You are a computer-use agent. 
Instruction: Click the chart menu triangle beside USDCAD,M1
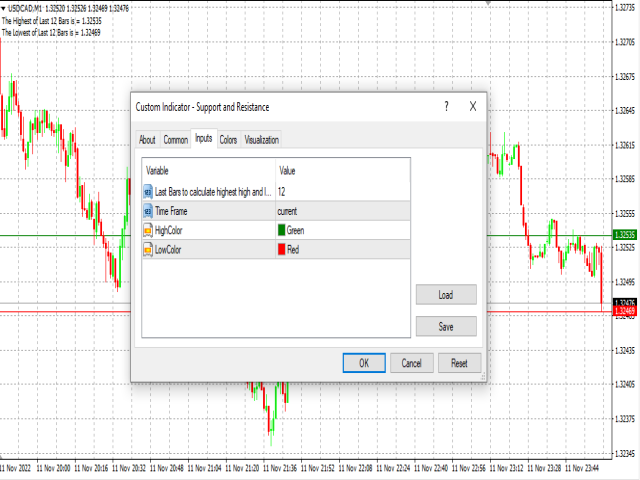(3, 8)
